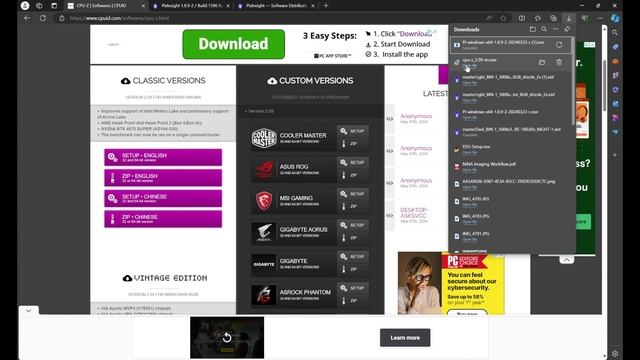Refresh the current page
The width and height of the screenshot is (640, 360).
click(42, 18)
